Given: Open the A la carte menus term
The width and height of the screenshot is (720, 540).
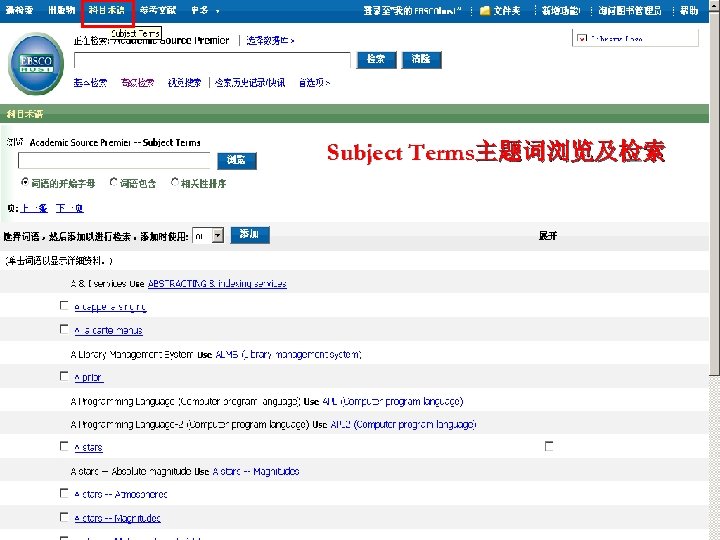Looking at the screenshot, I should coord(109,331).
